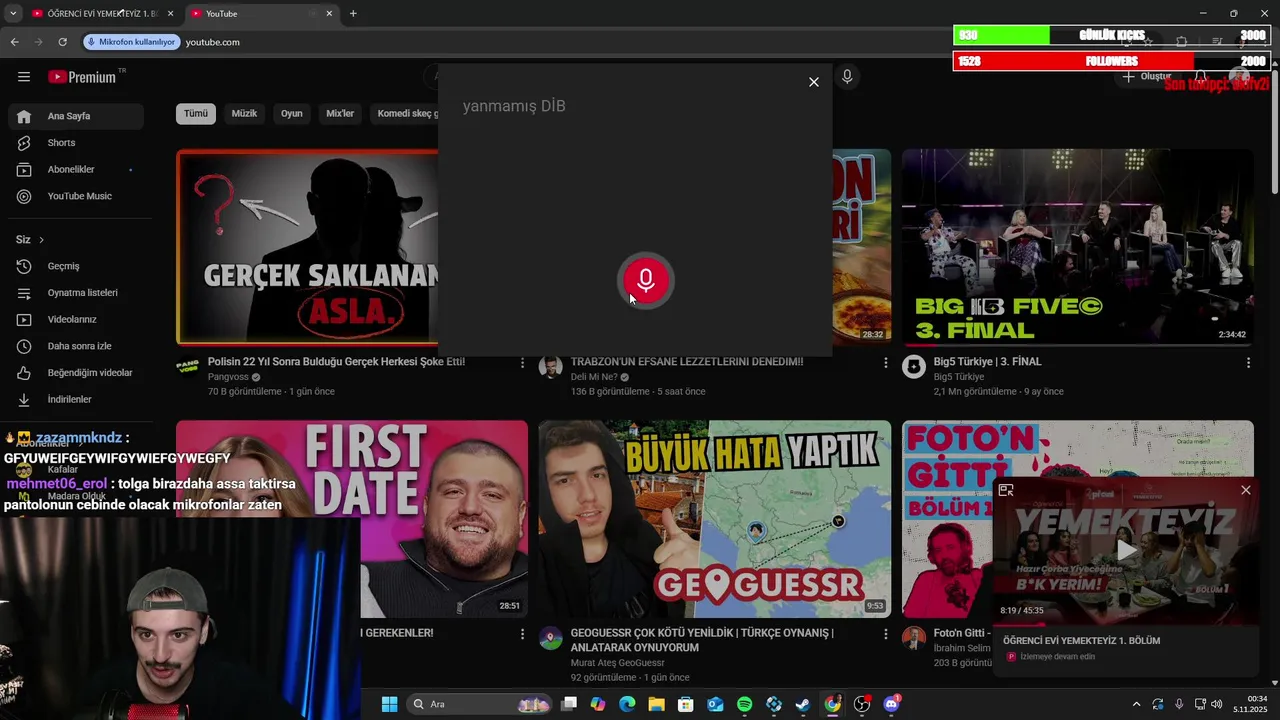Image resolution: width=1280 pixels, height=720 pixels.
Task: Open options menu for First Date video
Action: click(x=522, y=634)
